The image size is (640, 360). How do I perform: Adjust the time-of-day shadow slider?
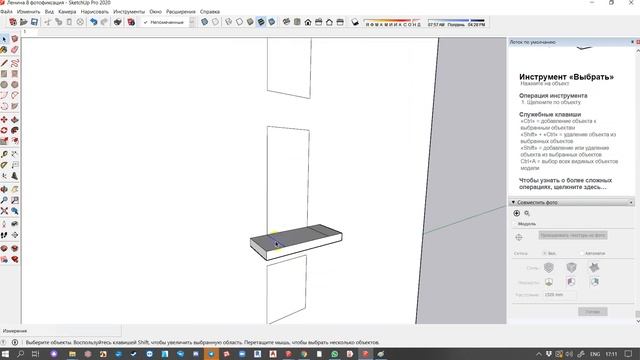[x=456, y=20]
